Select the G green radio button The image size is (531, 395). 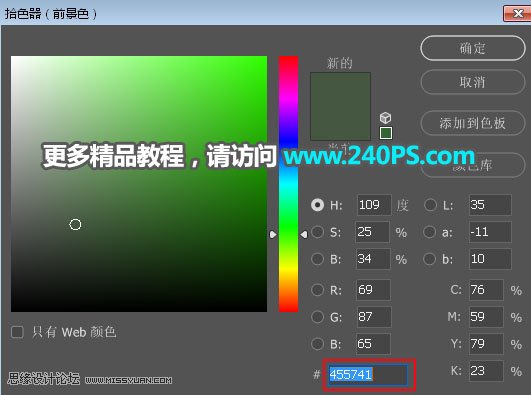pyautogui.click(x=317, y=317)
